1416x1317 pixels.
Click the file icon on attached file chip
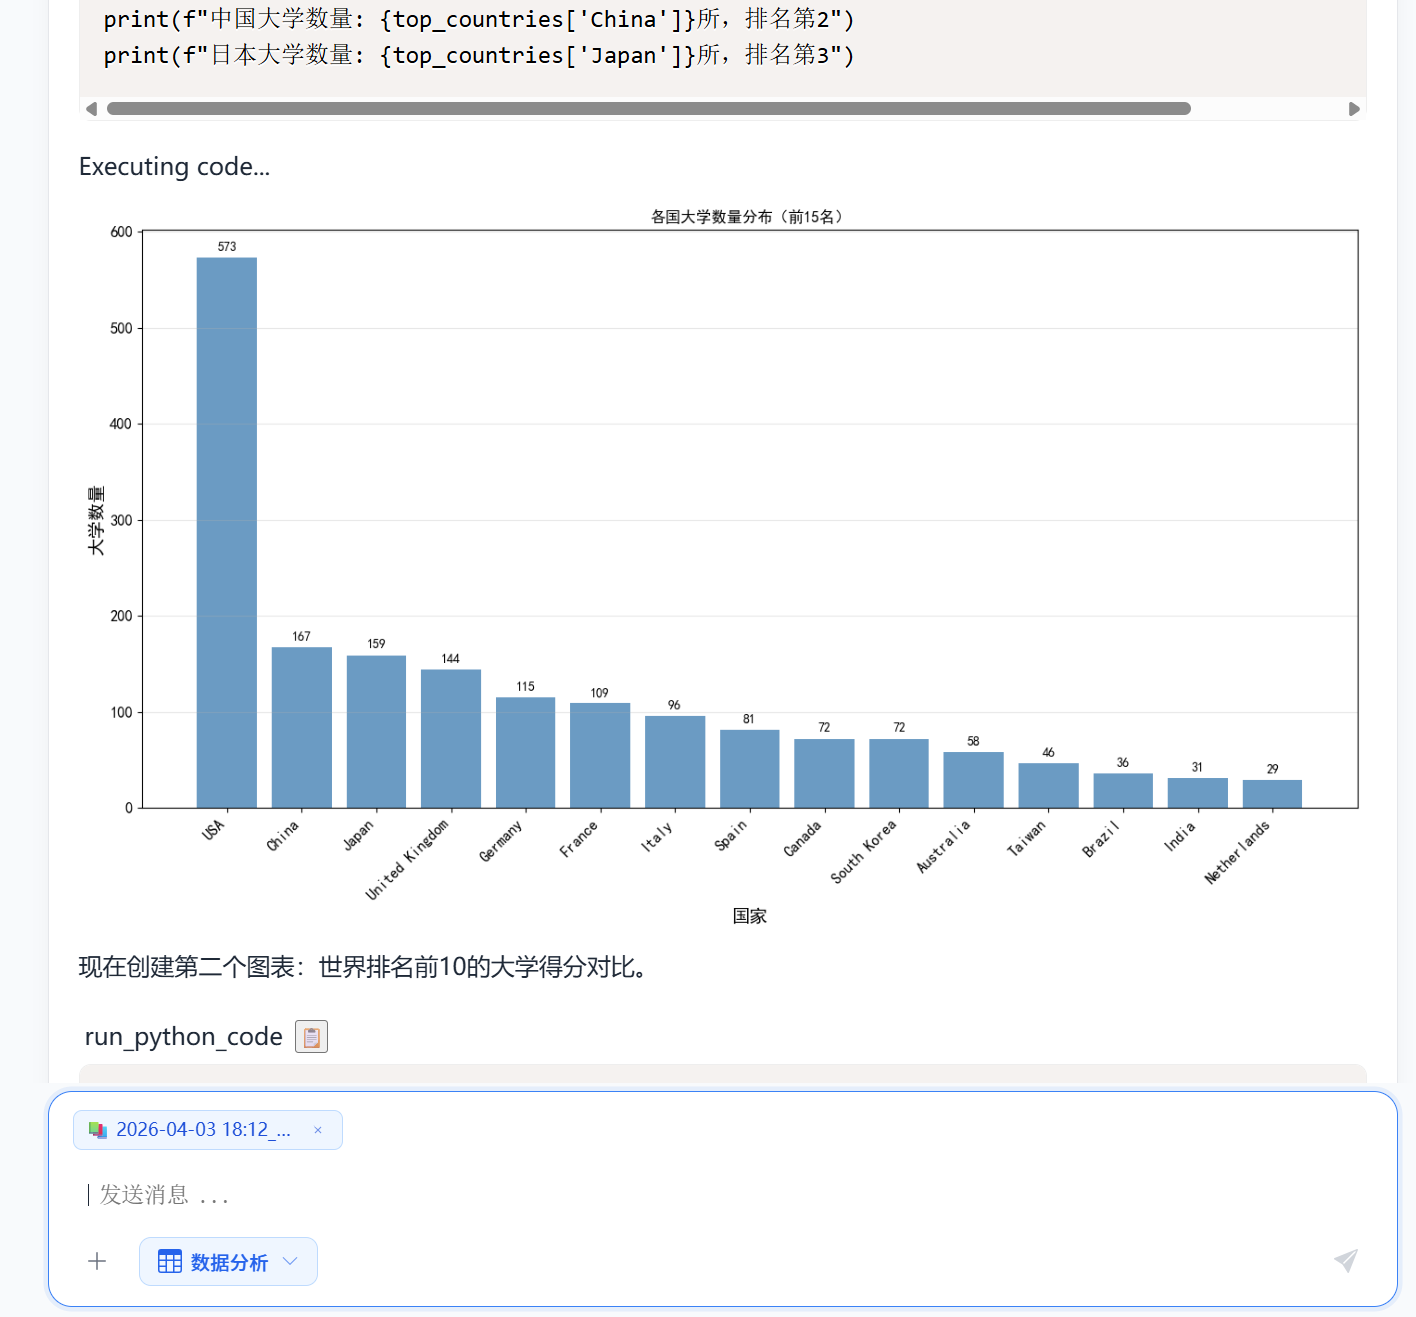coord(98,1130)
